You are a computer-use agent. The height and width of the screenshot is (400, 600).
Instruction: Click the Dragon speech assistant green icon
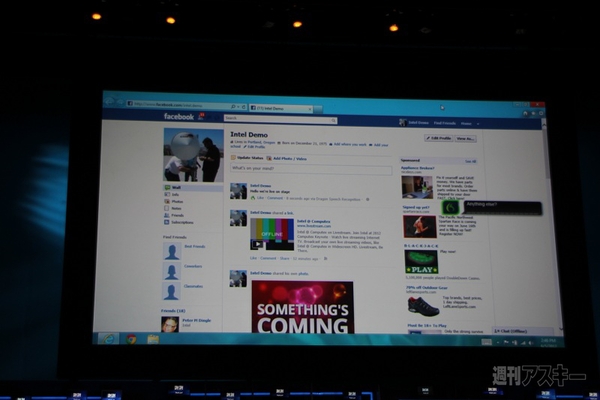(x=451, y=208)
